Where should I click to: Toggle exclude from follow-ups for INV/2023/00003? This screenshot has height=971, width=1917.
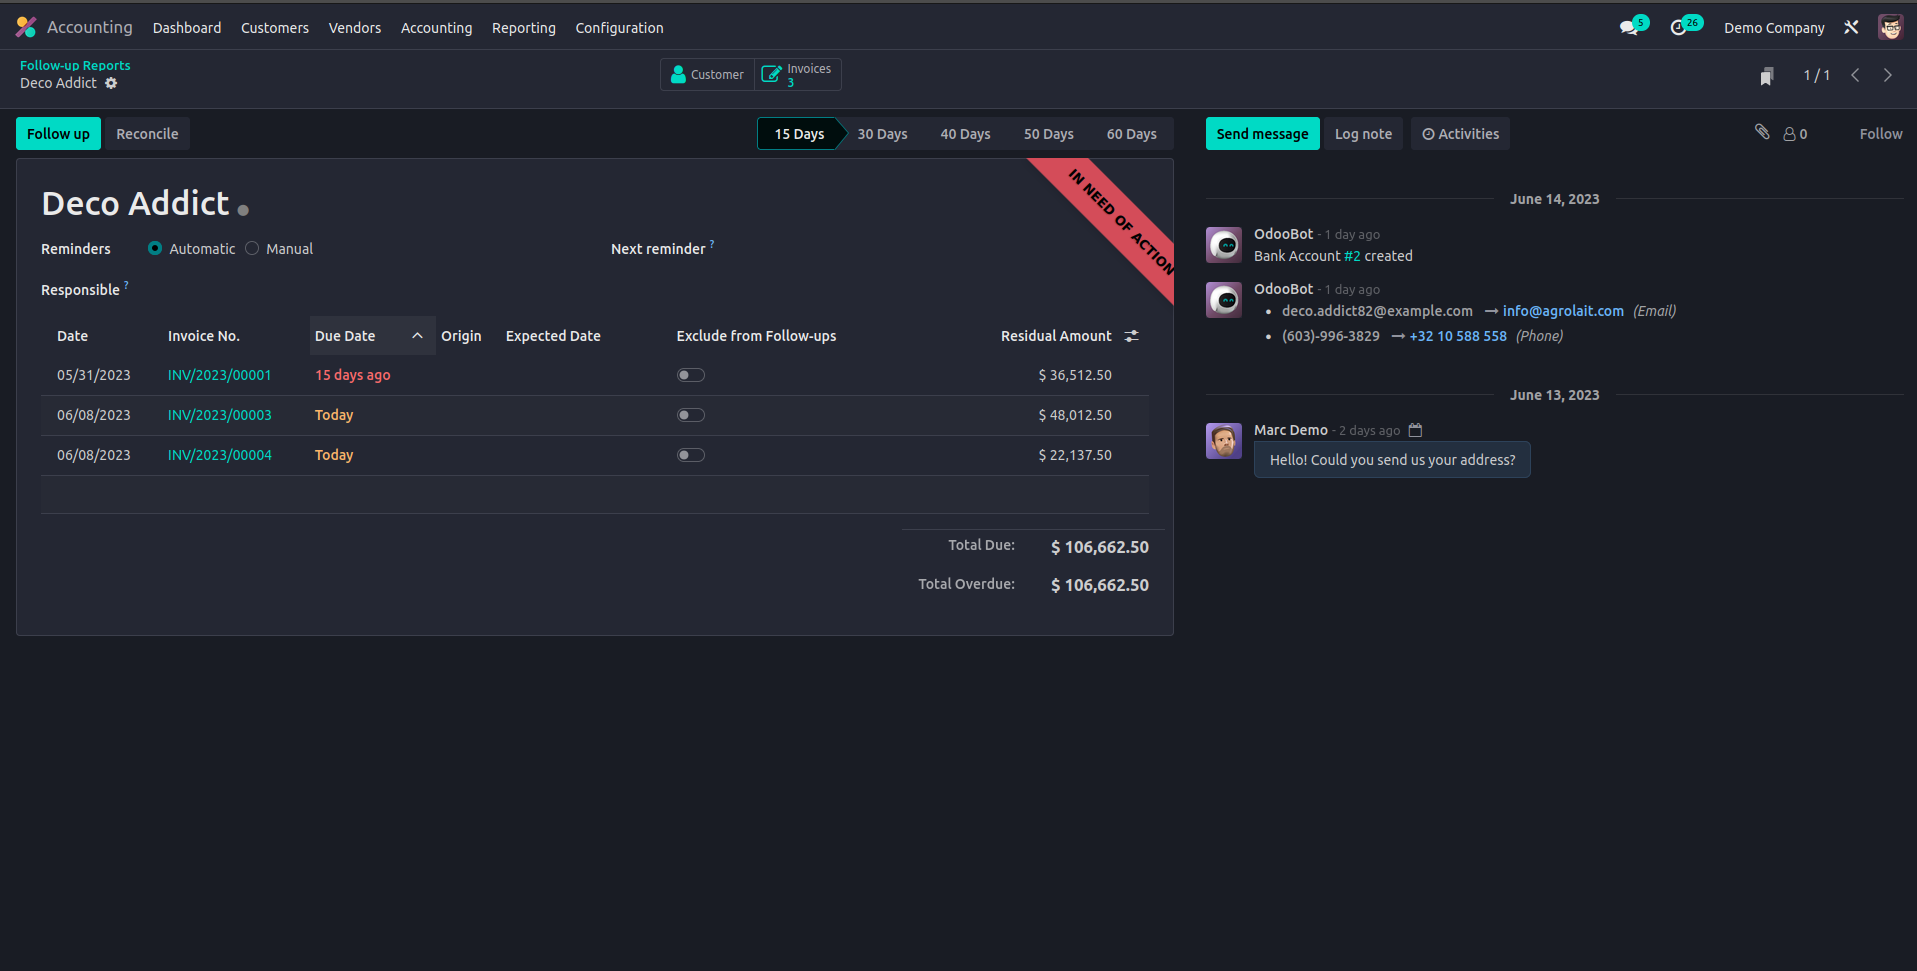[x=691, y=415]
